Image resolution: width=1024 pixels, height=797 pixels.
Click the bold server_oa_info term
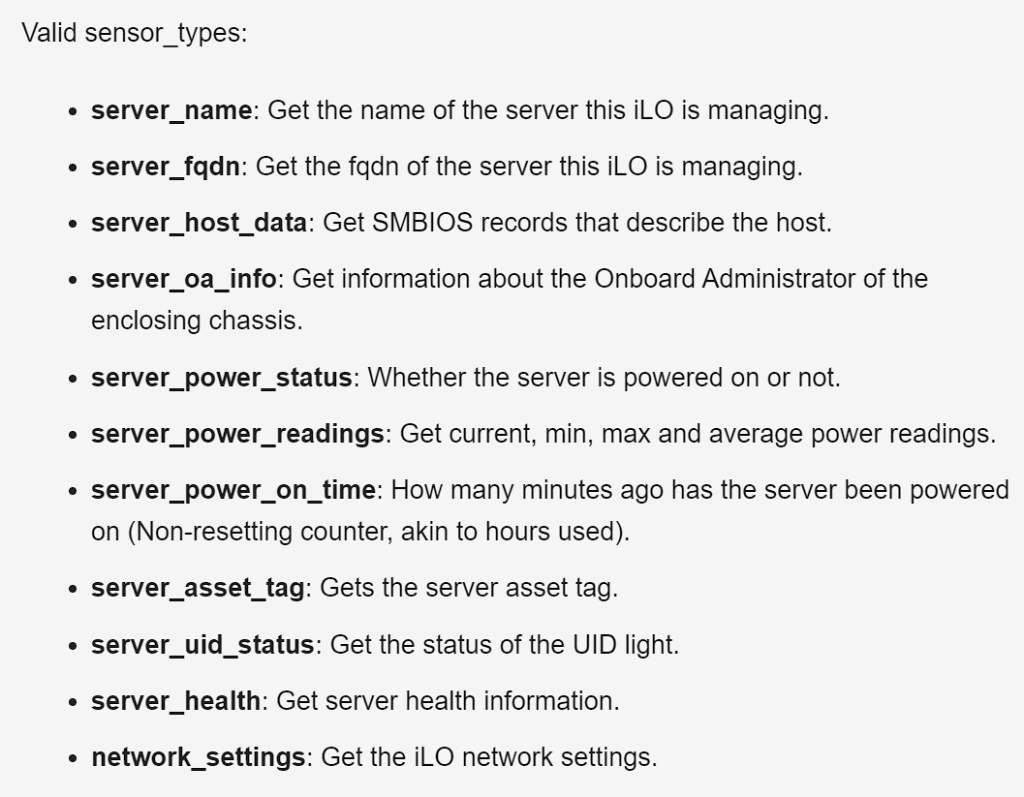pos(184,278)
